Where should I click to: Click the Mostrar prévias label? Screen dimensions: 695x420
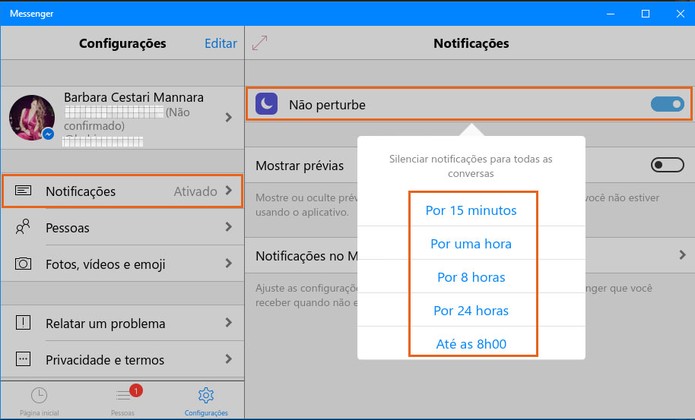click(300, 166)
